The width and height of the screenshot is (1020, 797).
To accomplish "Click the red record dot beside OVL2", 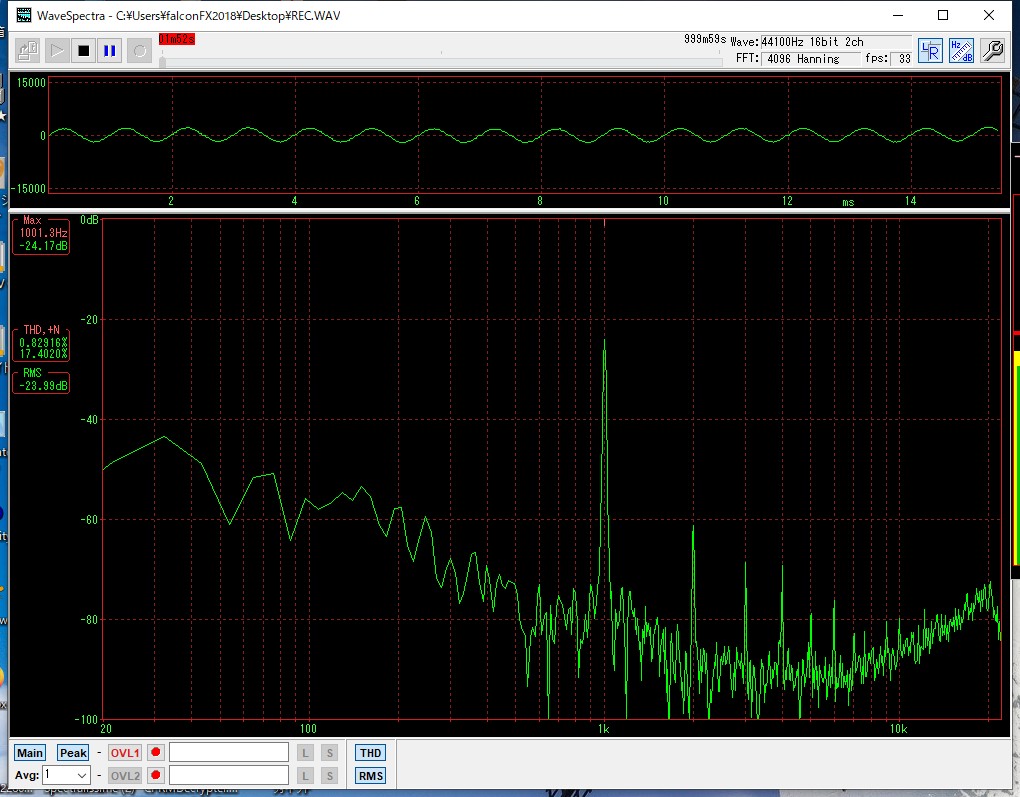I will (156, 775).
